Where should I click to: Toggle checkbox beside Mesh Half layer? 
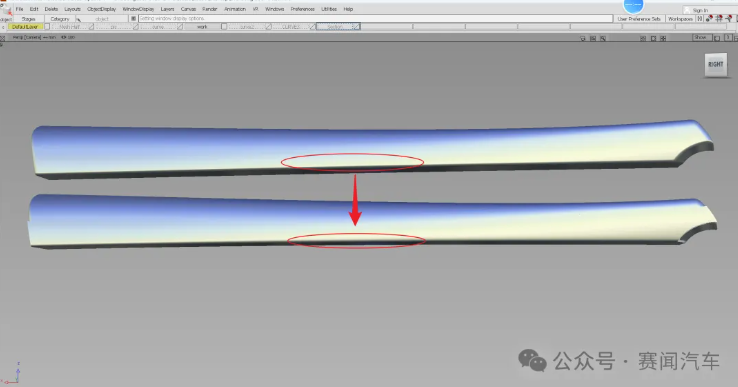(47, 27)
